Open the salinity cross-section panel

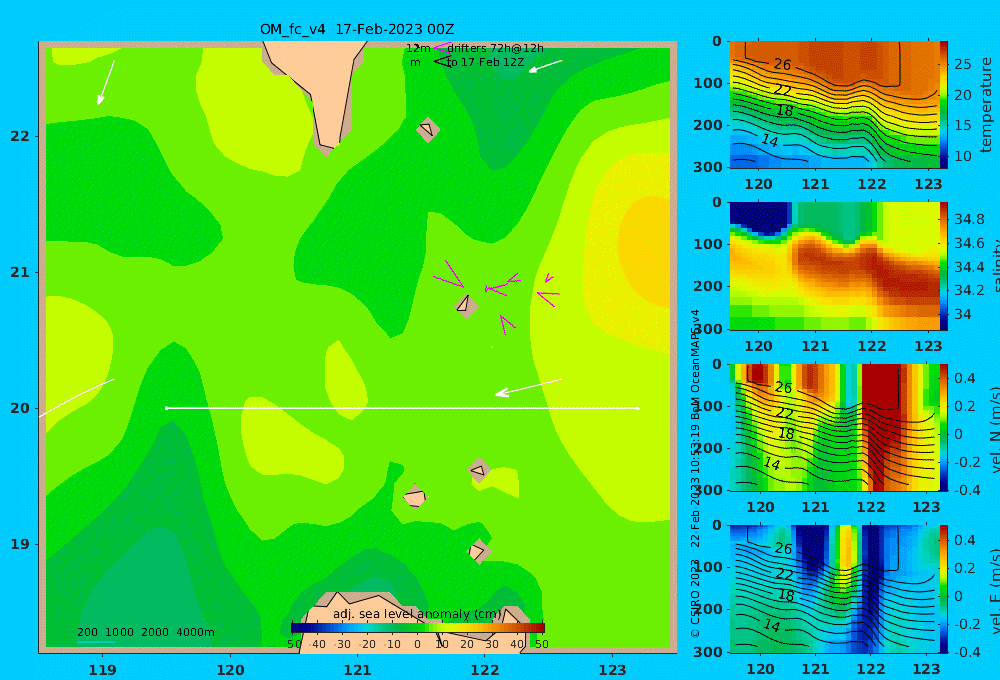834,266
